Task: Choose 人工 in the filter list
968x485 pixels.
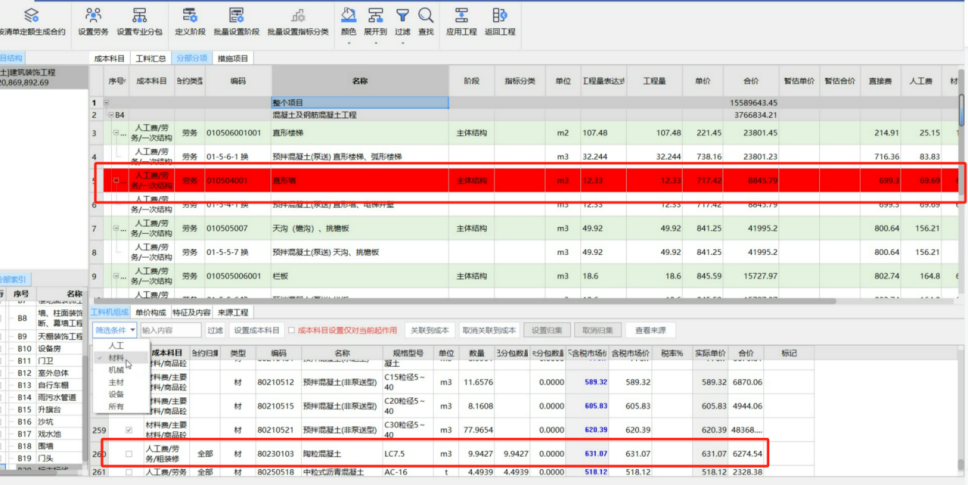Action: click(x=116, y=346)
